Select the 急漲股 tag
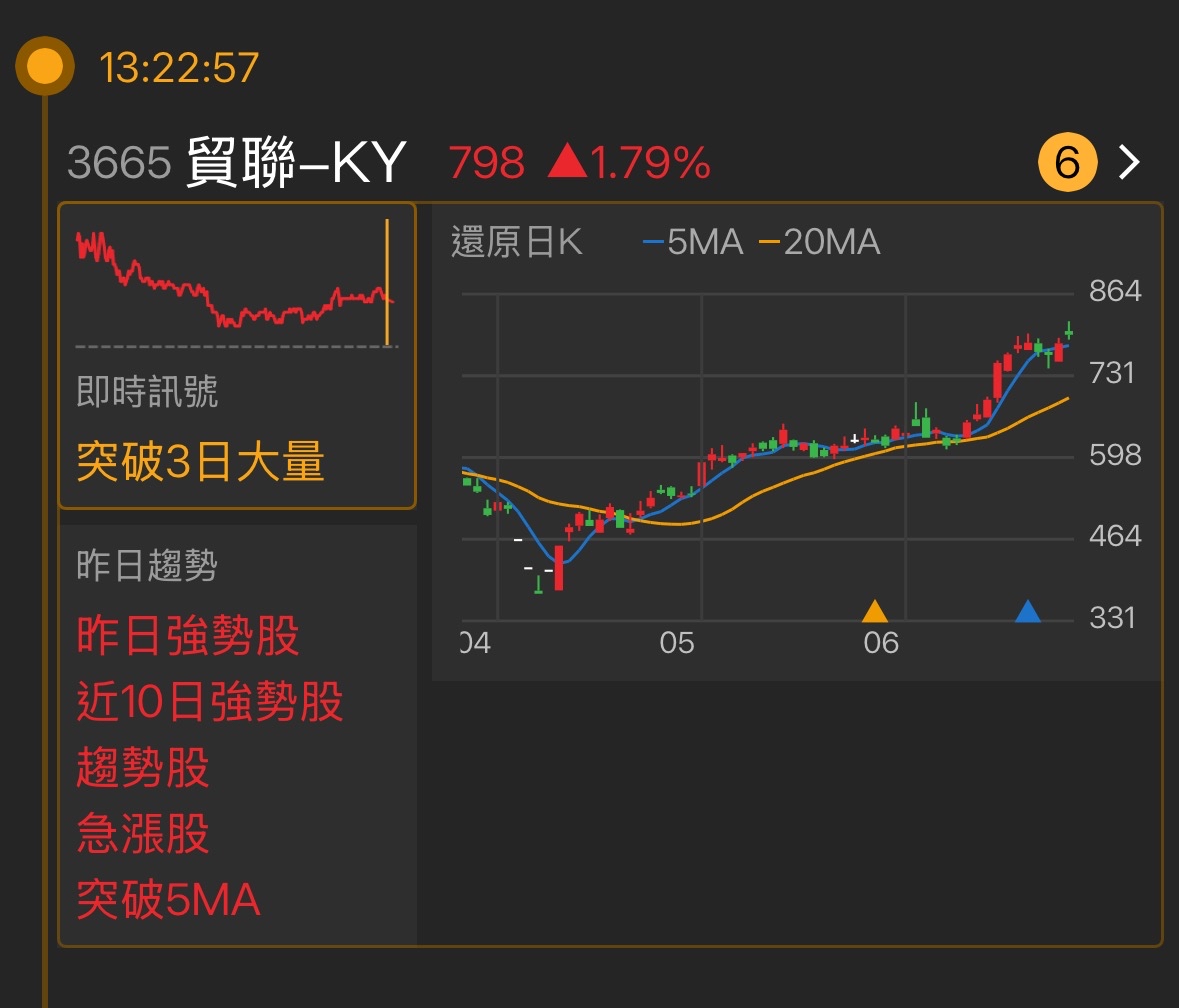This screenshot has height=1008, width=1179. click(x=143, y=833)
